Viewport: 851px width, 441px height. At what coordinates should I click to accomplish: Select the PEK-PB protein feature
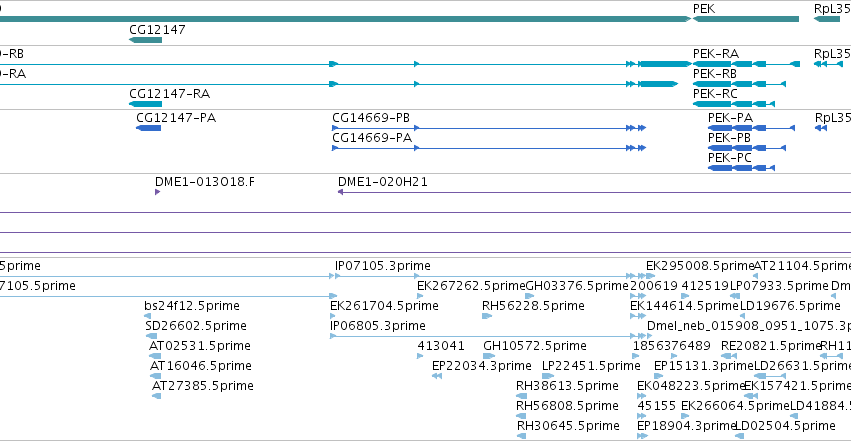[x=747, y=148]
